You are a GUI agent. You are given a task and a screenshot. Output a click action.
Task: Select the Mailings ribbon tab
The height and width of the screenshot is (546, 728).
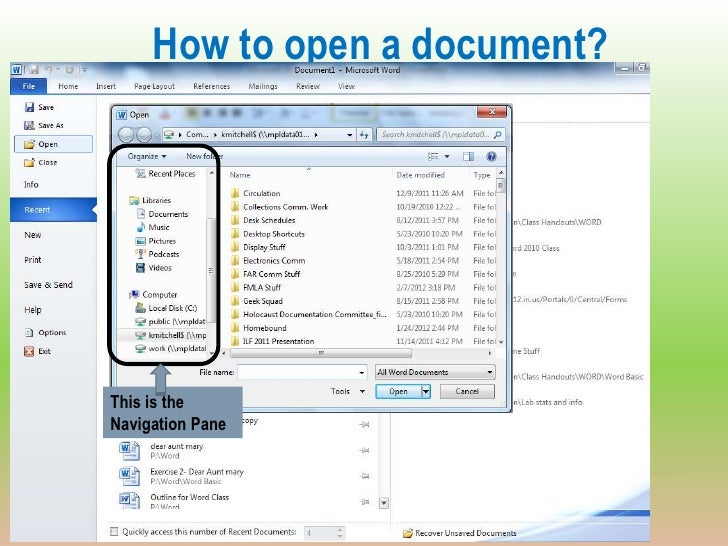point(263,86)
